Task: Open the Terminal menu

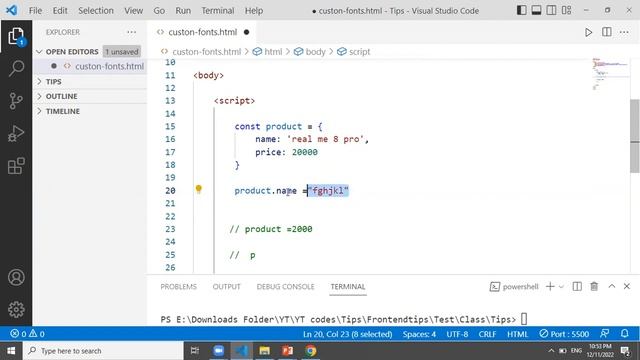Action: click(218, 11)
